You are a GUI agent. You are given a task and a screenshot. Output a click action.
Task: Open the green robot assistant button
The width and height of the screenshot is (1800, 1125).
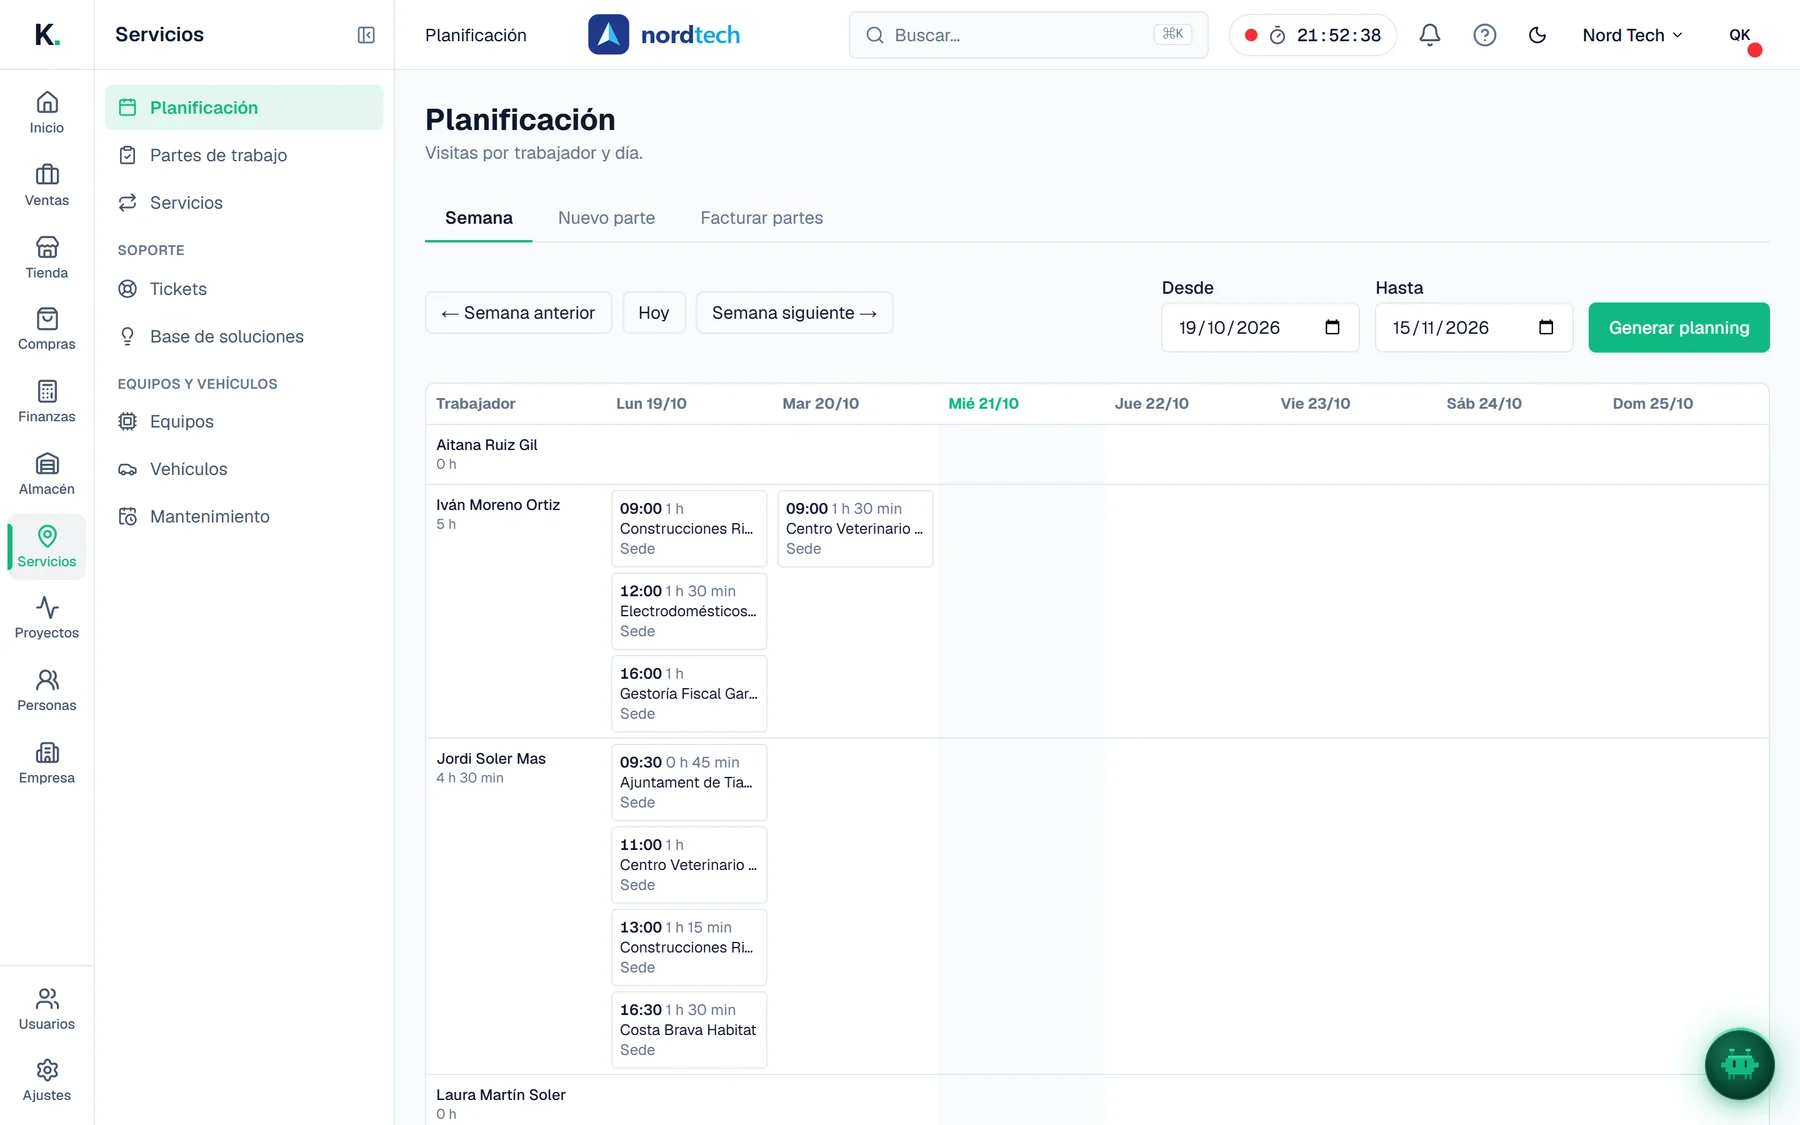[x=1739, y=1064]
